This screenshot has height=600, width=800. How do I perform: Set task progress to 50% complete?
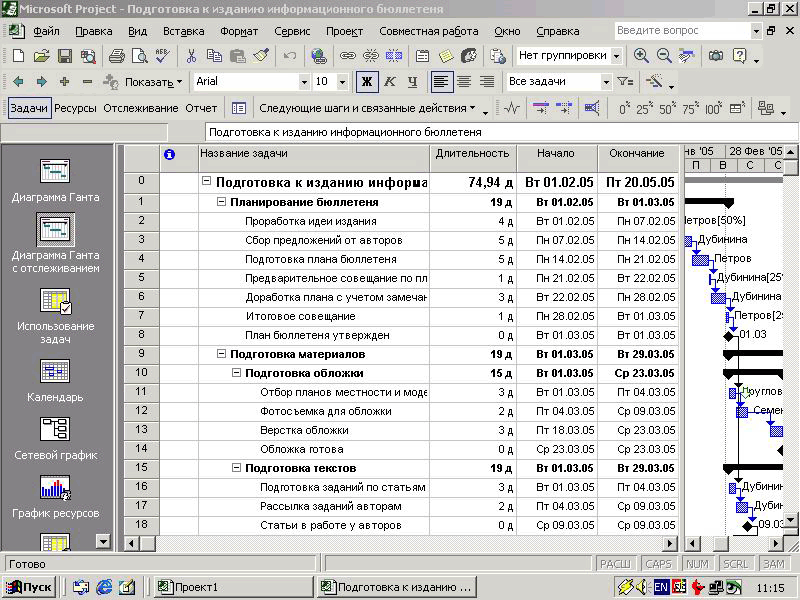(x=668, y=108)
